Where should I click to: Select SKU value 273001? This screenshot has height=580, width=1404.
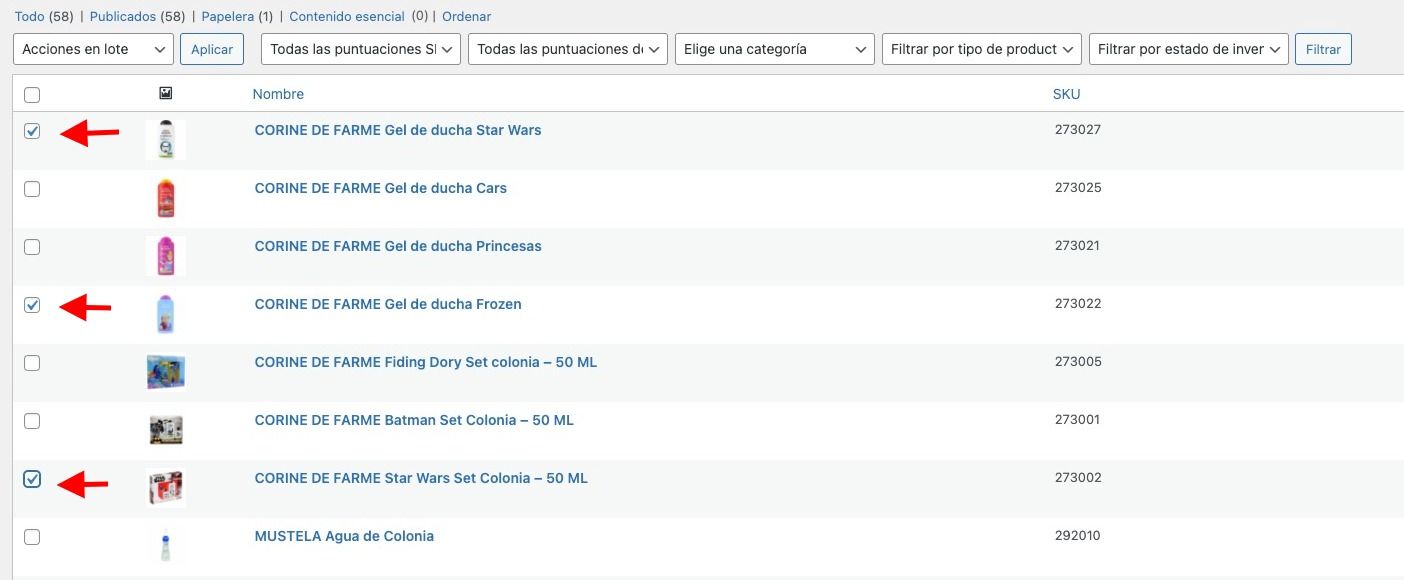pyautogui.click(x=1078, y=420)
